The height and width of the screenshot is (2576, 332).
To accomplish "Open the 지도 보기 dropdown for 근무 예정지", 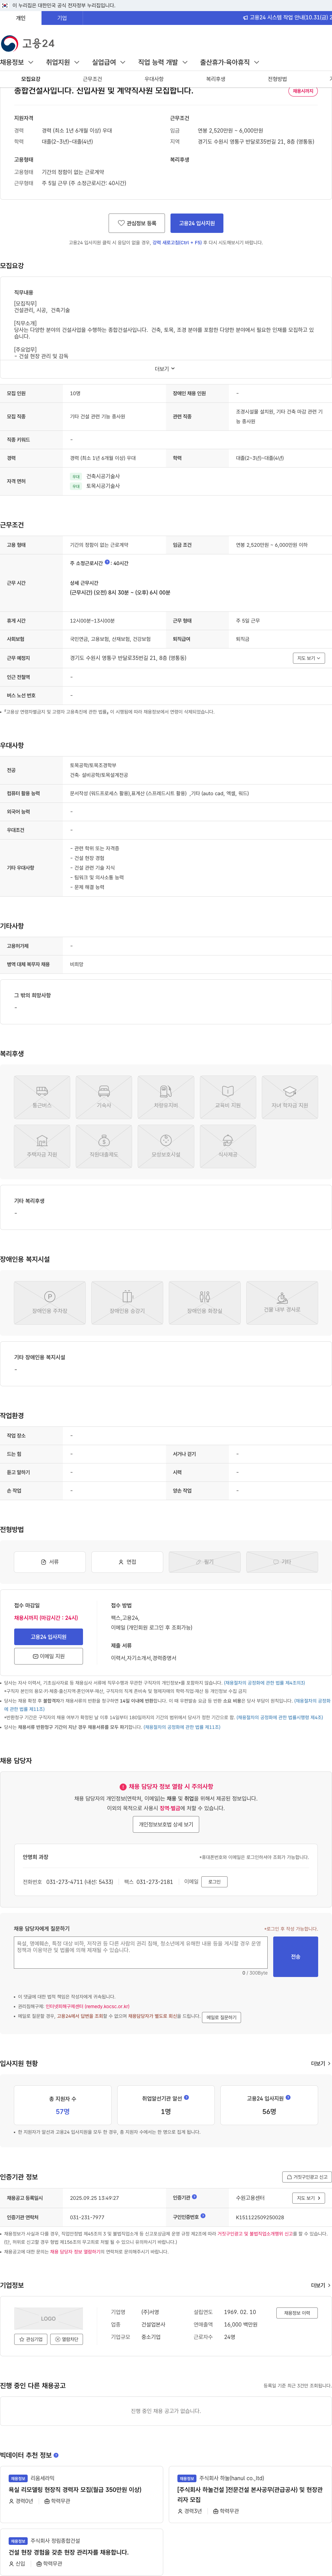I will pyautogui.click(x=309, y=658).
